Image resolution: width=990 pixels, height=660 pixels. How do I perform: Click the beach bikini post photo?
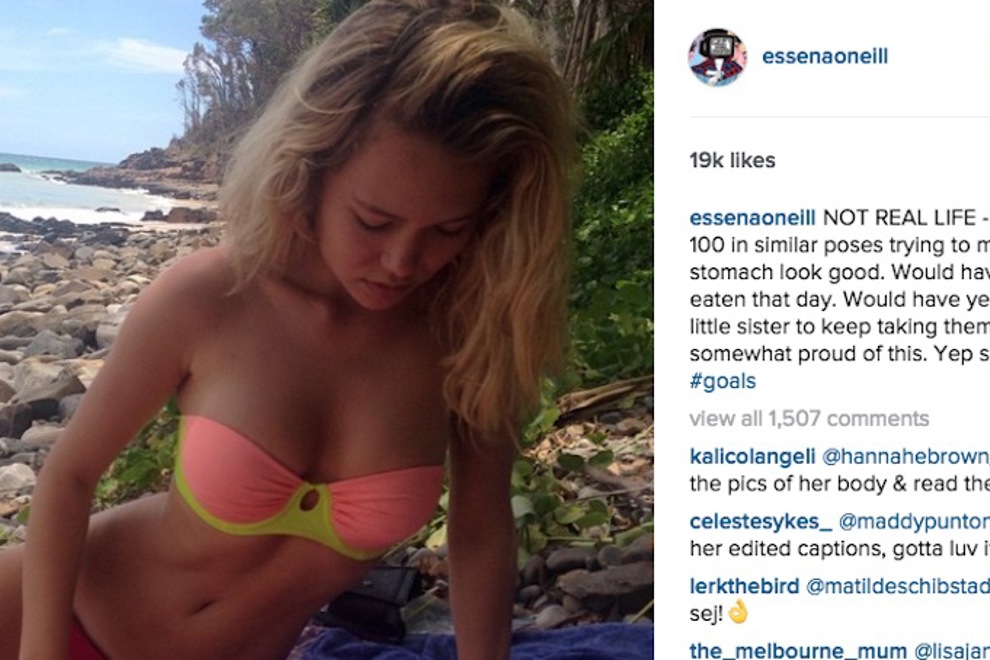click(326, 330)
